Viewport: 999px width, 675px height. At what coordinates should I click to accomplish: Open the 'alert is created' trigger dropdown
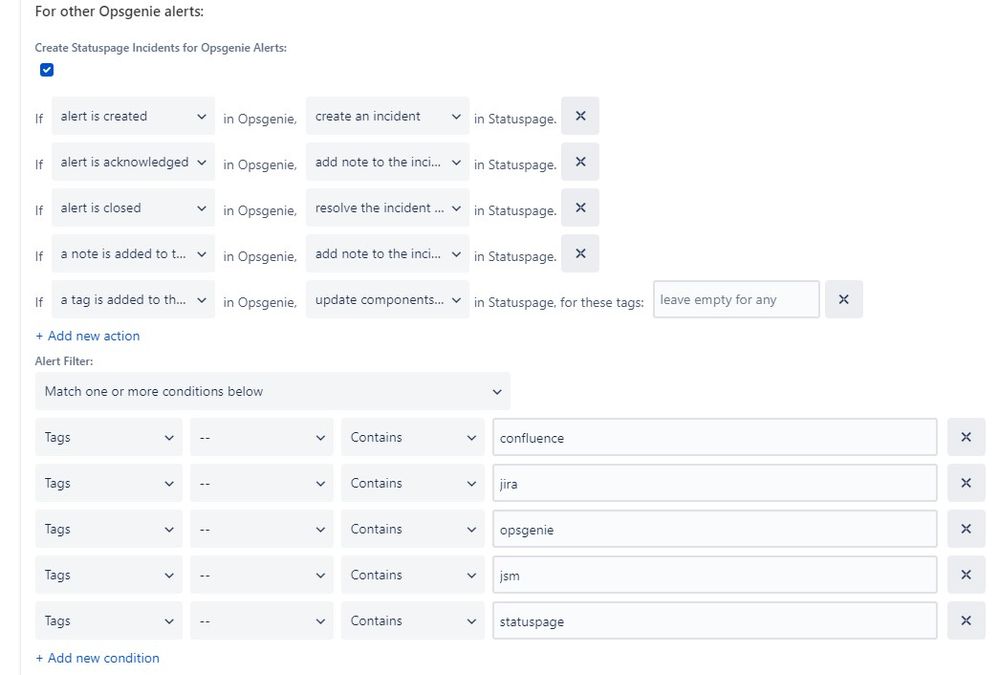(133, 116)
